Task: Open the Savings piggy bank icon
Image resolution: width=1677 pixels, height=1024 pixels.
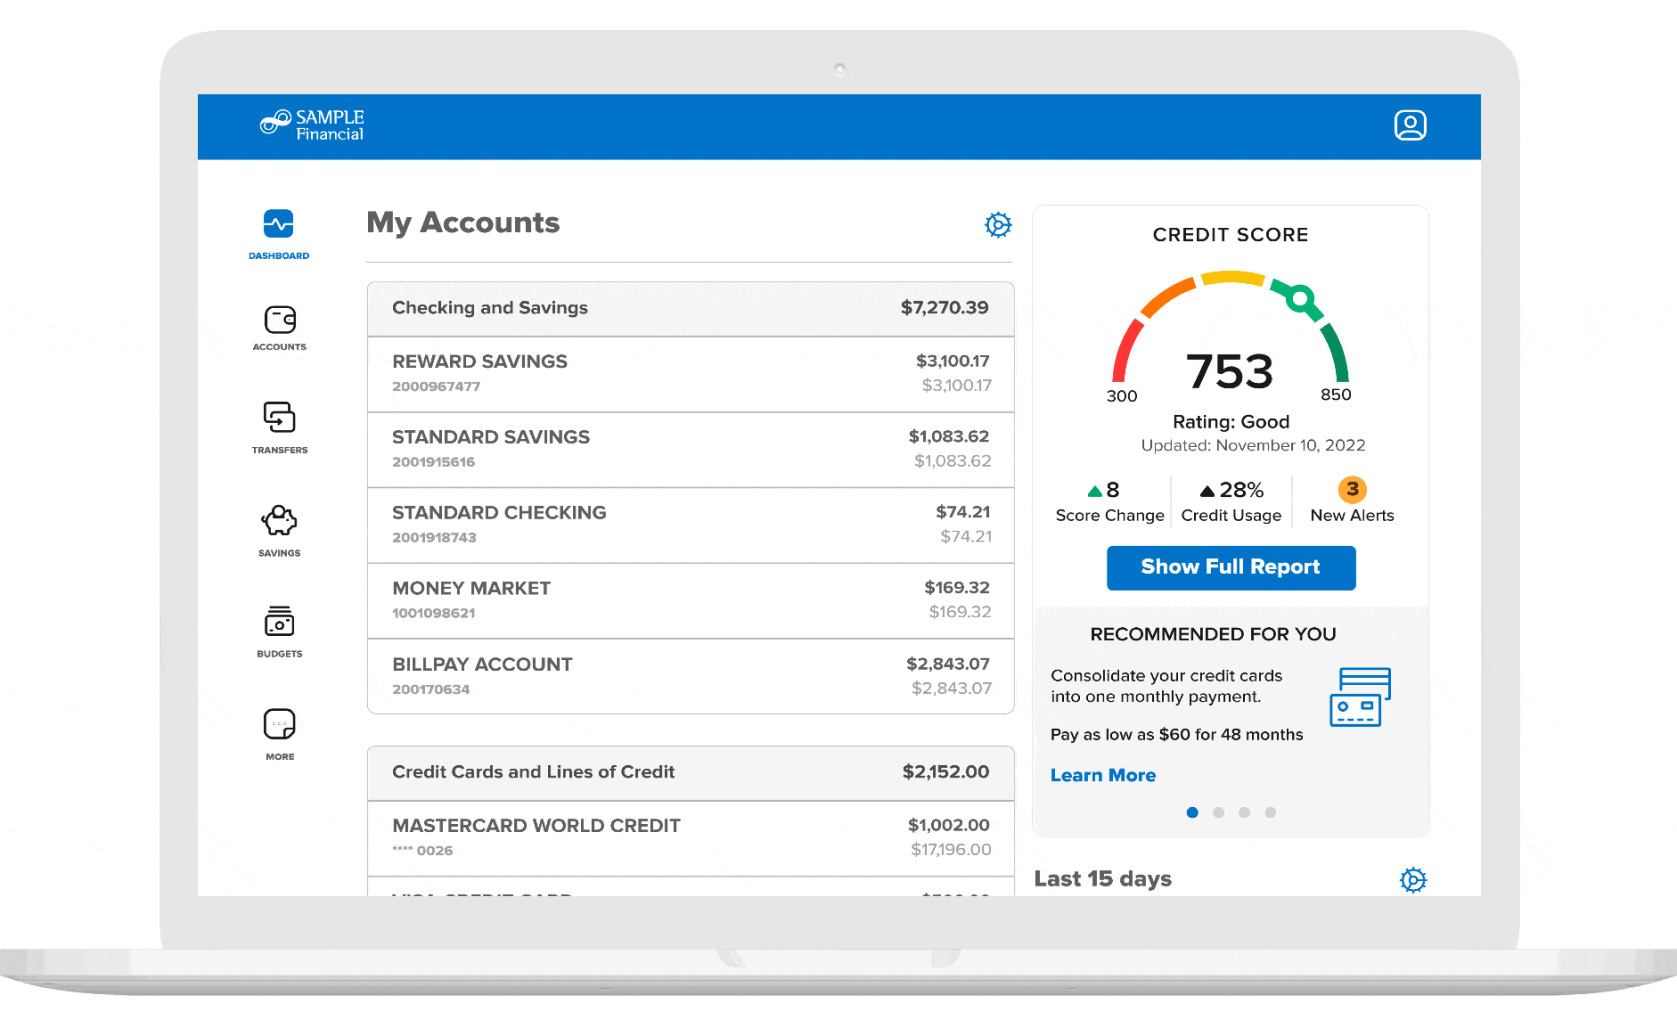Action: [279, 521]
